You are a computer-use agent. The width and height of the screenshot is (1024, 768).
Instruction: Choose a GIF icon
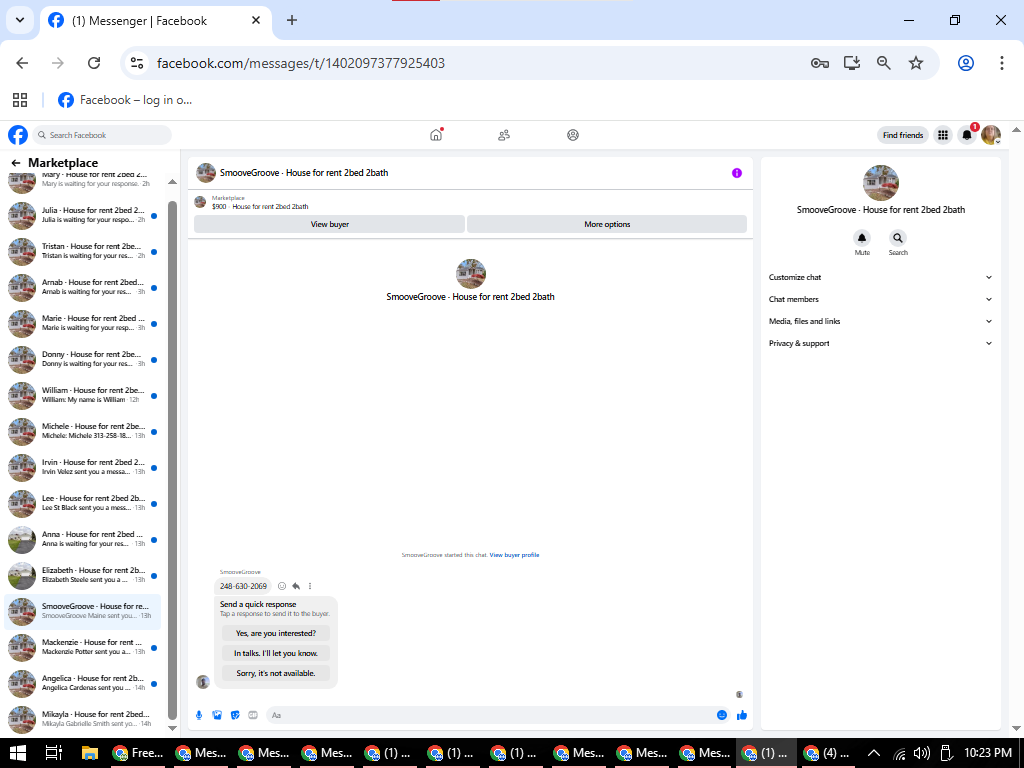coord(253,715)
